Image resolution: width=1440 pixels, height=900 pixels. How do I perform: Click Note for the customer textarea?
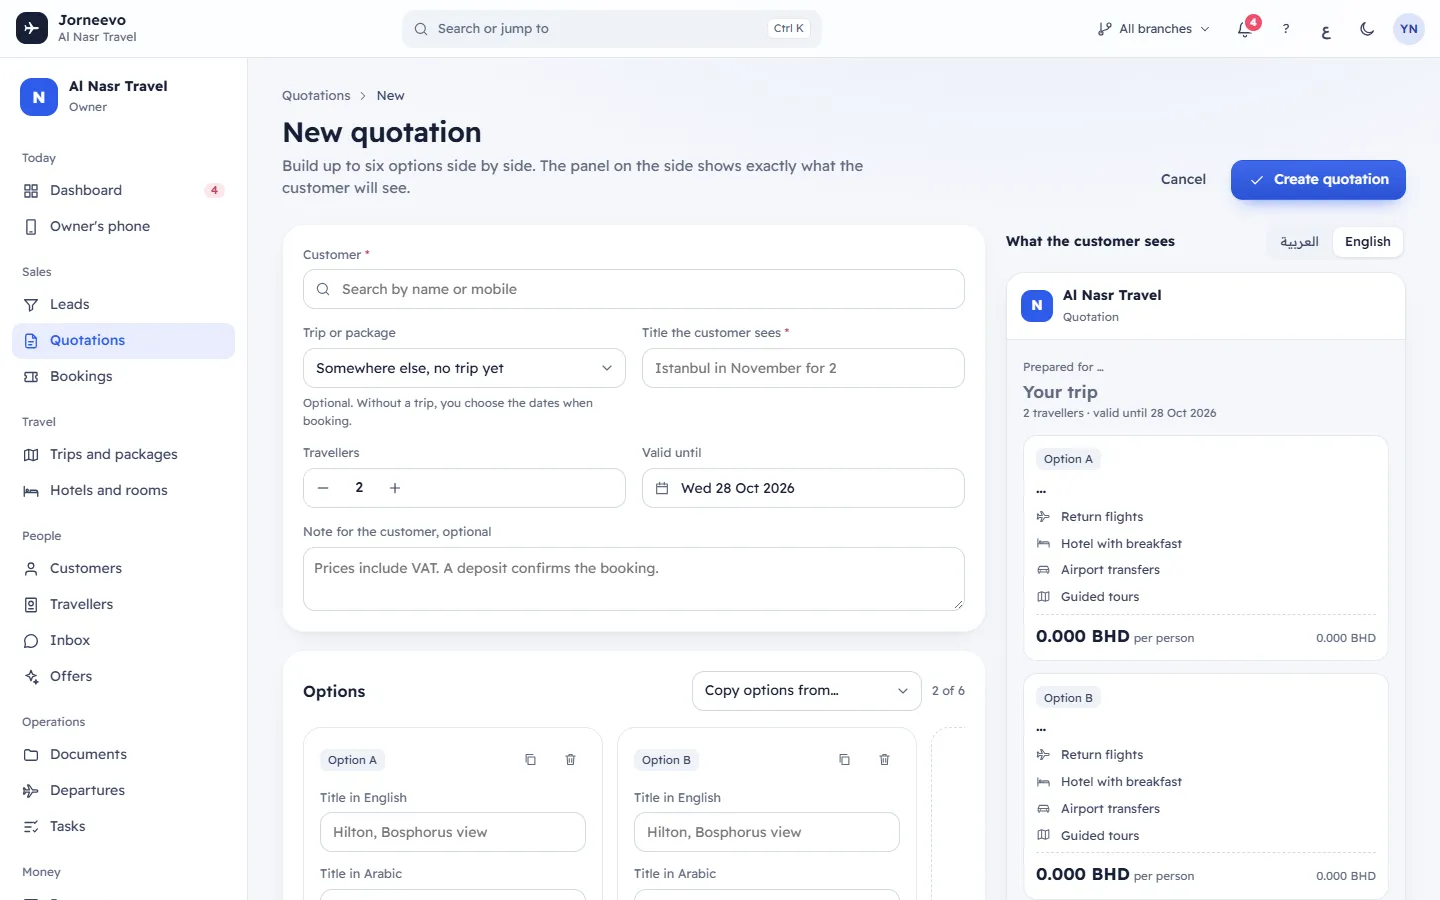click(634, 579)
